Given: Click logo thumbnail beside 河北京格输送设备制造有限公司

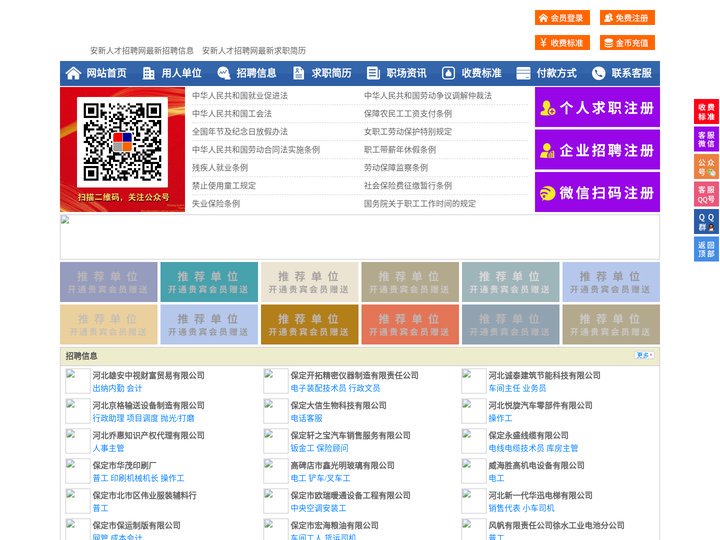Looking at the screenshot, I should click(x=78, y=411).
